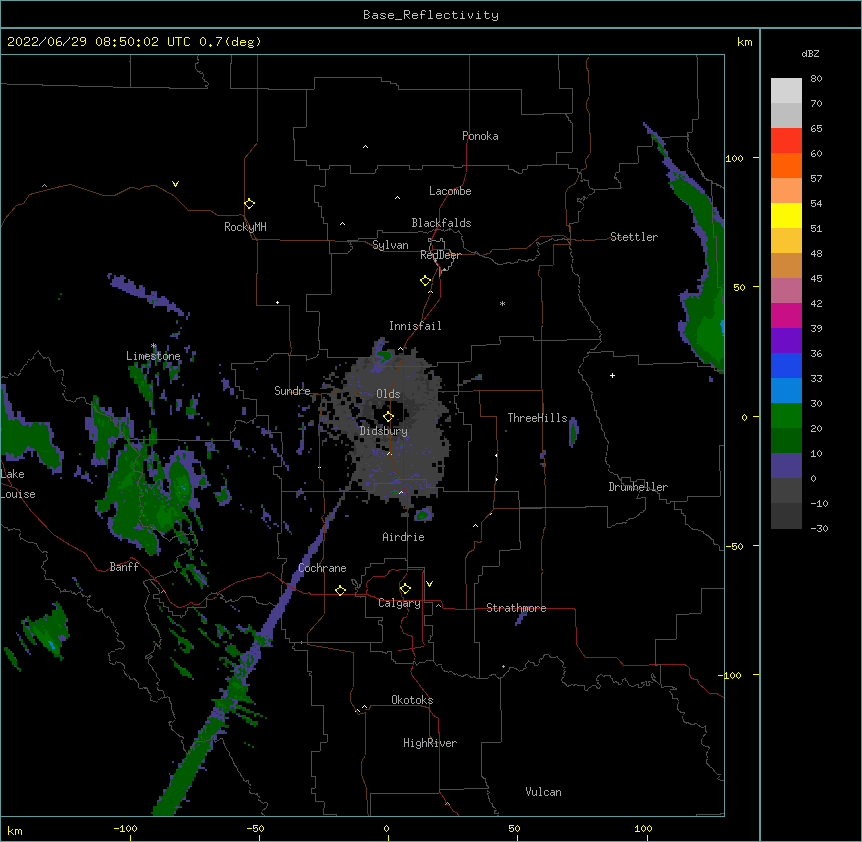This screenshot has height=842, width=862.
Task: Click the dark gray -10 dBZ legend swatch
Action: tap(786, 516)
